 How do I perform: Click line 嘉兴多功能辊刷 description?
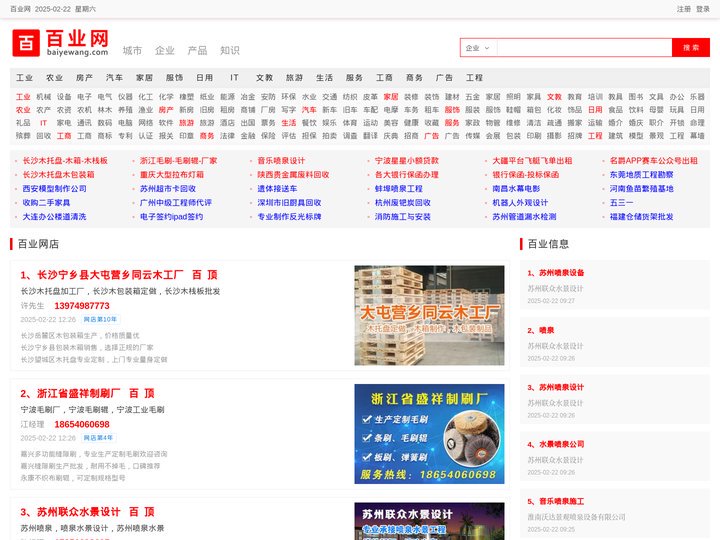[x=94, y=454]
